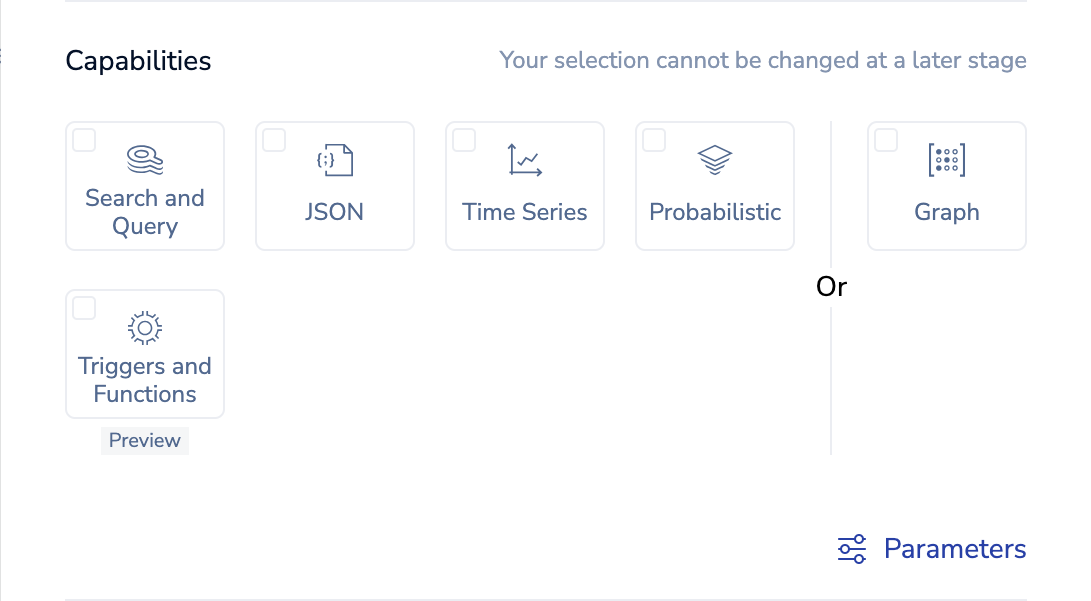Click the JSON document icon
1091x601 pixels.
335,160
